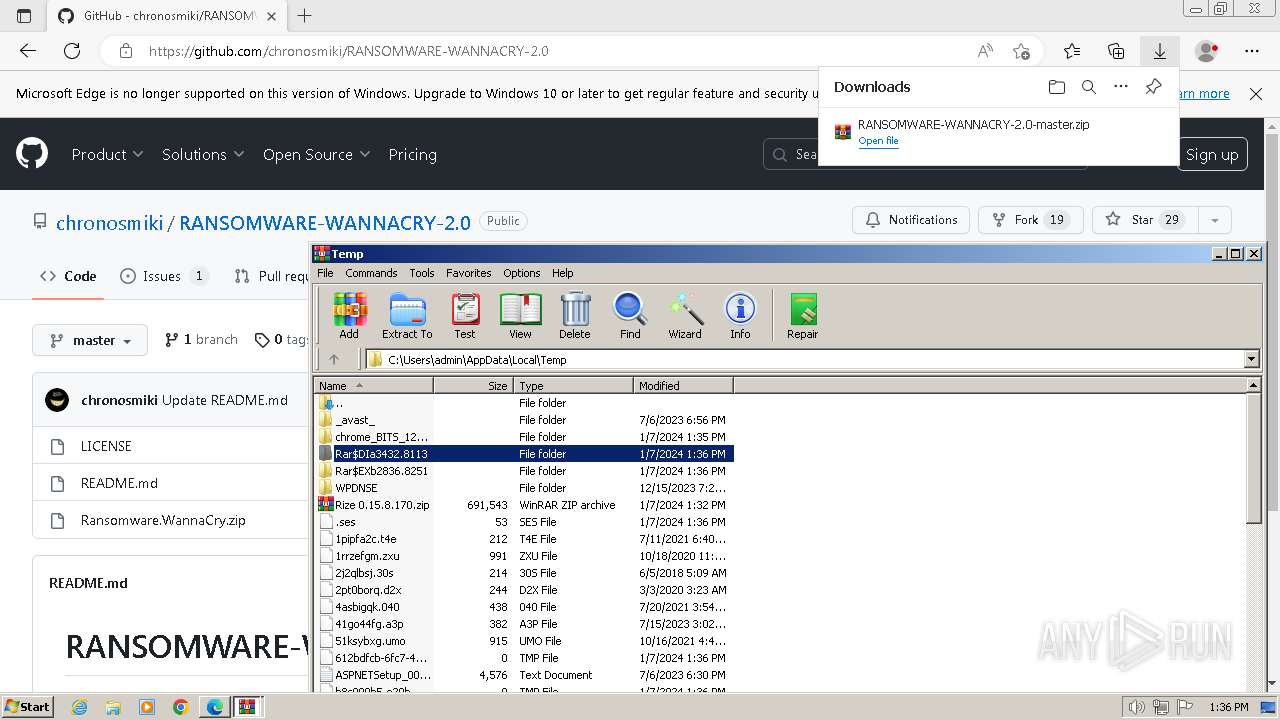Go back in Edge browser
The height and width of the screenshot is (720, 1280).
point(28,51)
